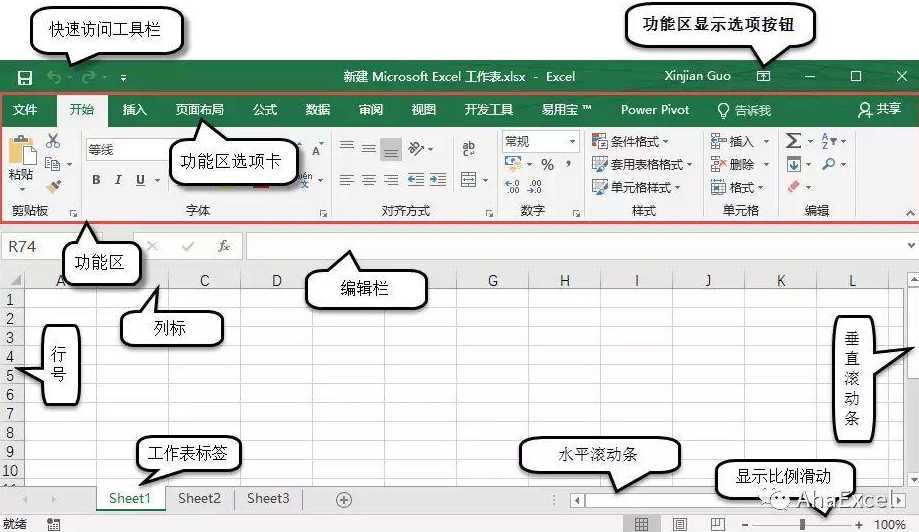Click the 共享 share button
This screenshot has width=919, height=532.
click(x=880, y=110)
